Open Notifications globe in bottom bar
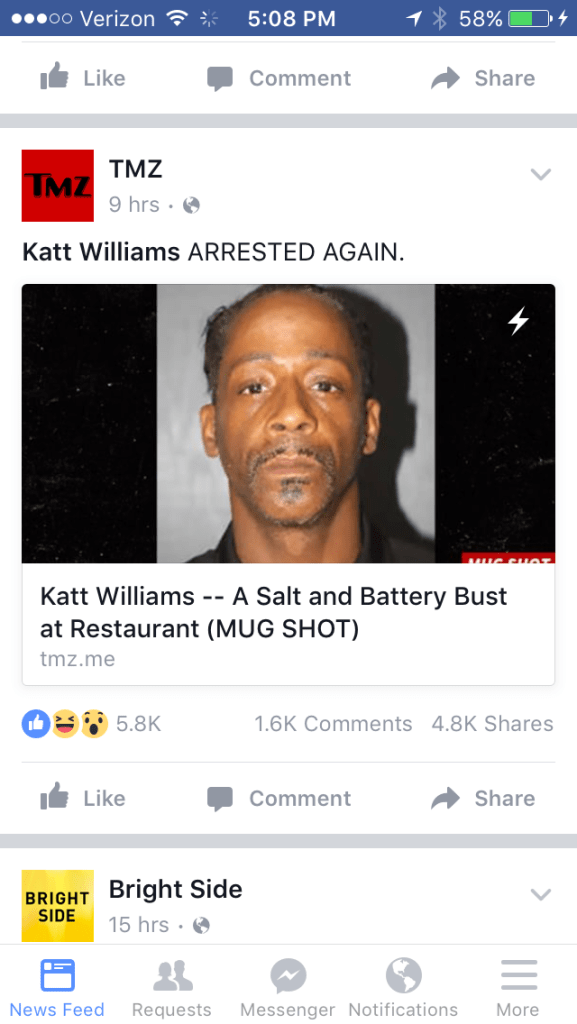Screen dimensions: 577x1024 tap(403, 987)
